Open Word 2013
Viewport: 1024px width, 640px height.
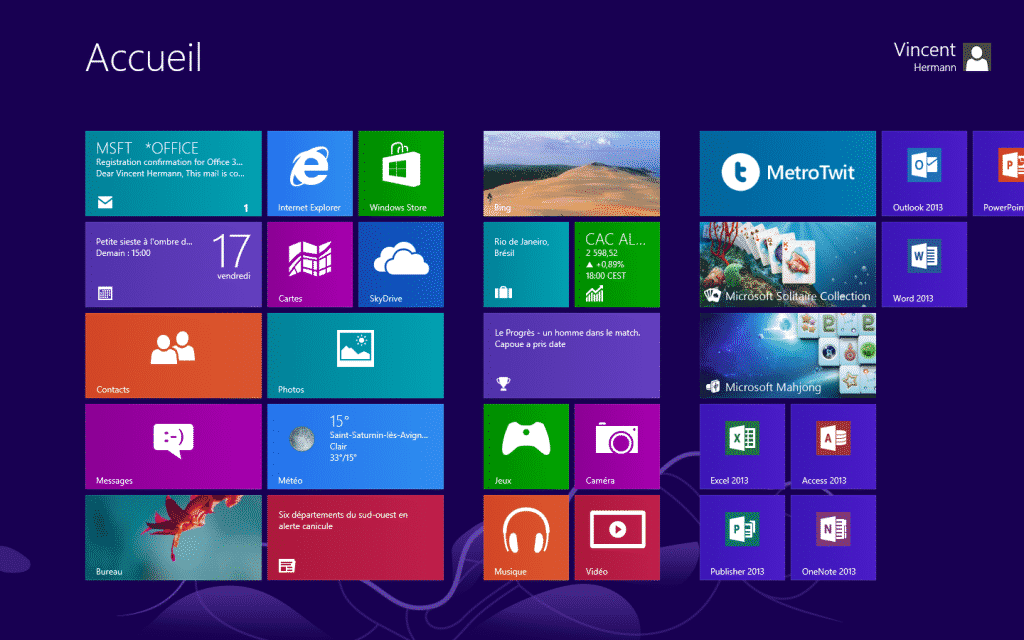click(x=923, y=264)
